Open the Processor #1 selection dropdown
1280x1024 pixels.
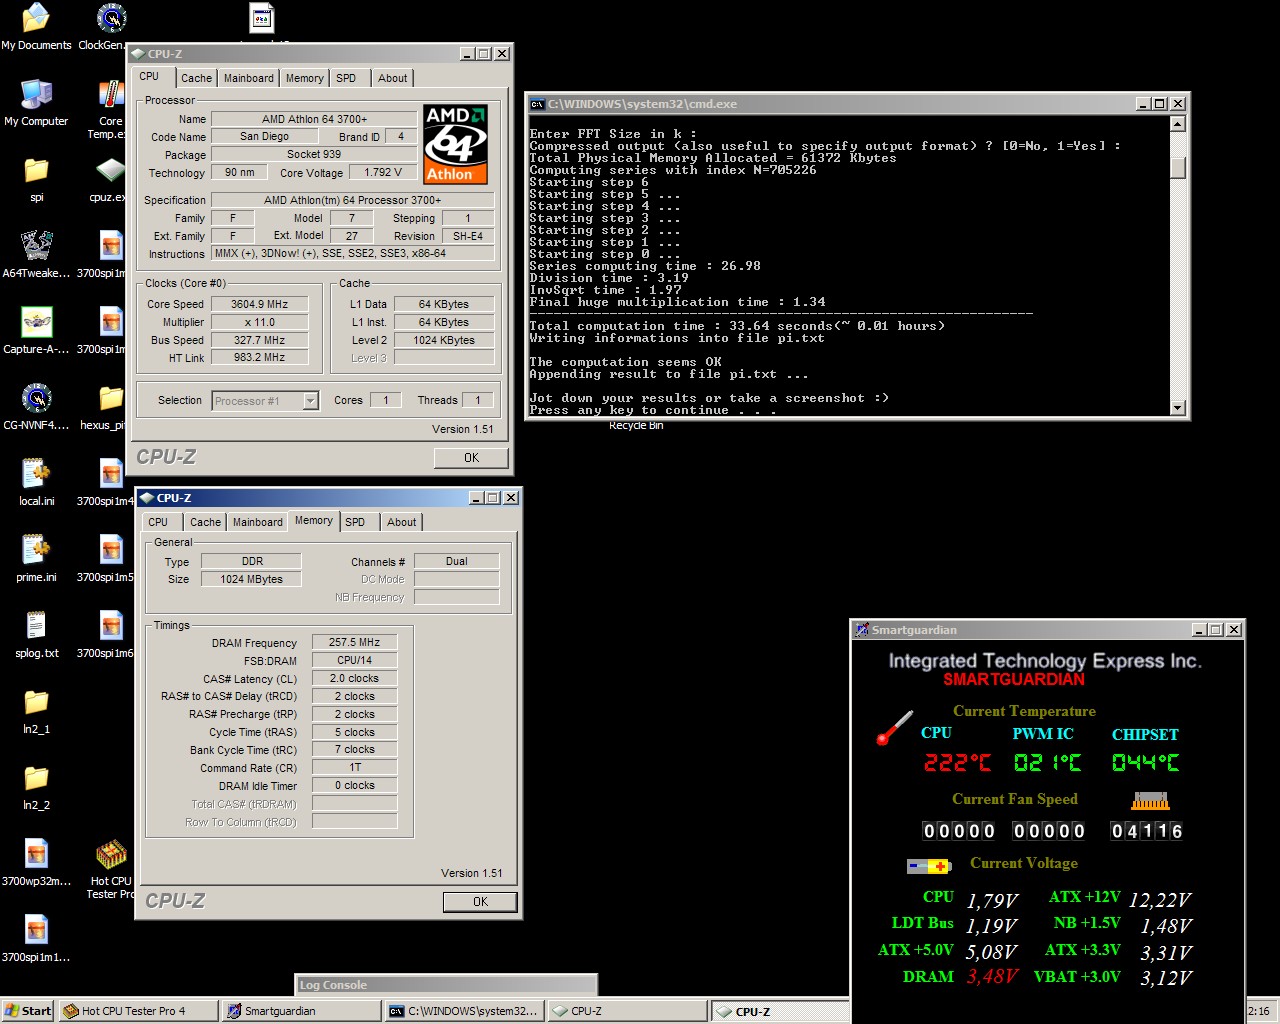tap(310, 401)
